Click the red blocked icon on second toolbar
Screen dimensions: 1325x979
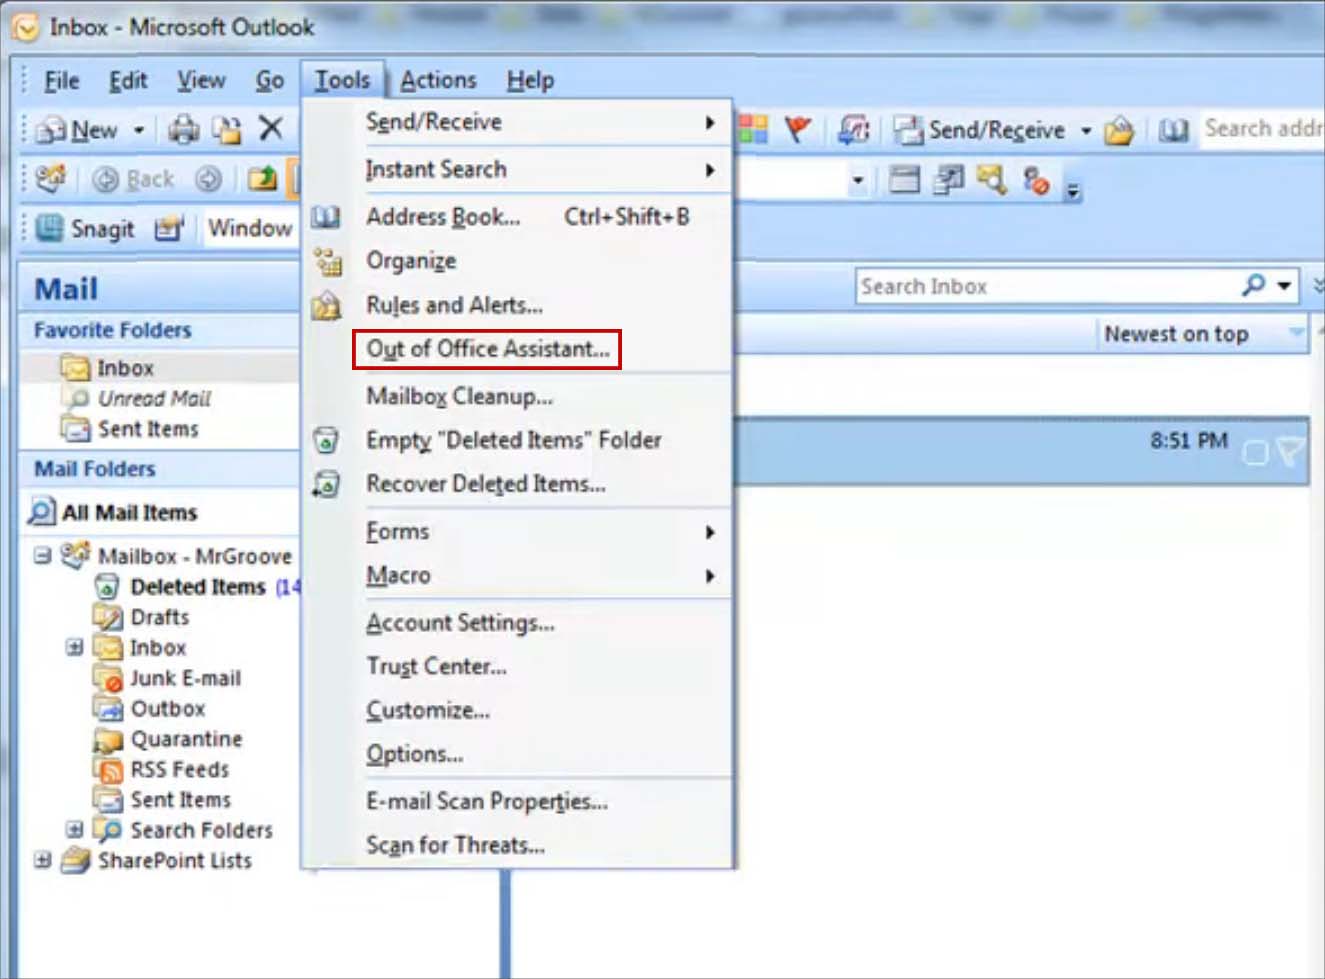pyautogui.click(x=1036, y=181)
